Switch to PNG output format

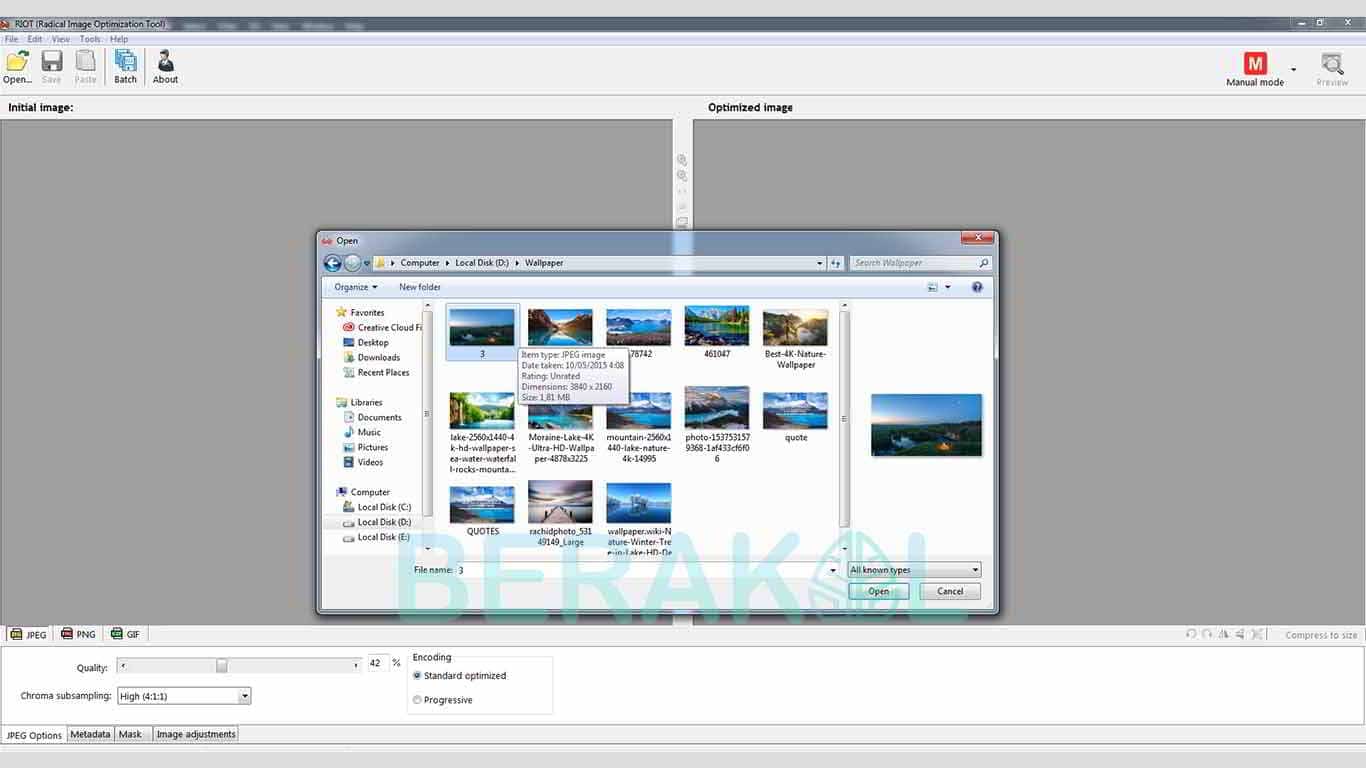click(x=79, y=634)
